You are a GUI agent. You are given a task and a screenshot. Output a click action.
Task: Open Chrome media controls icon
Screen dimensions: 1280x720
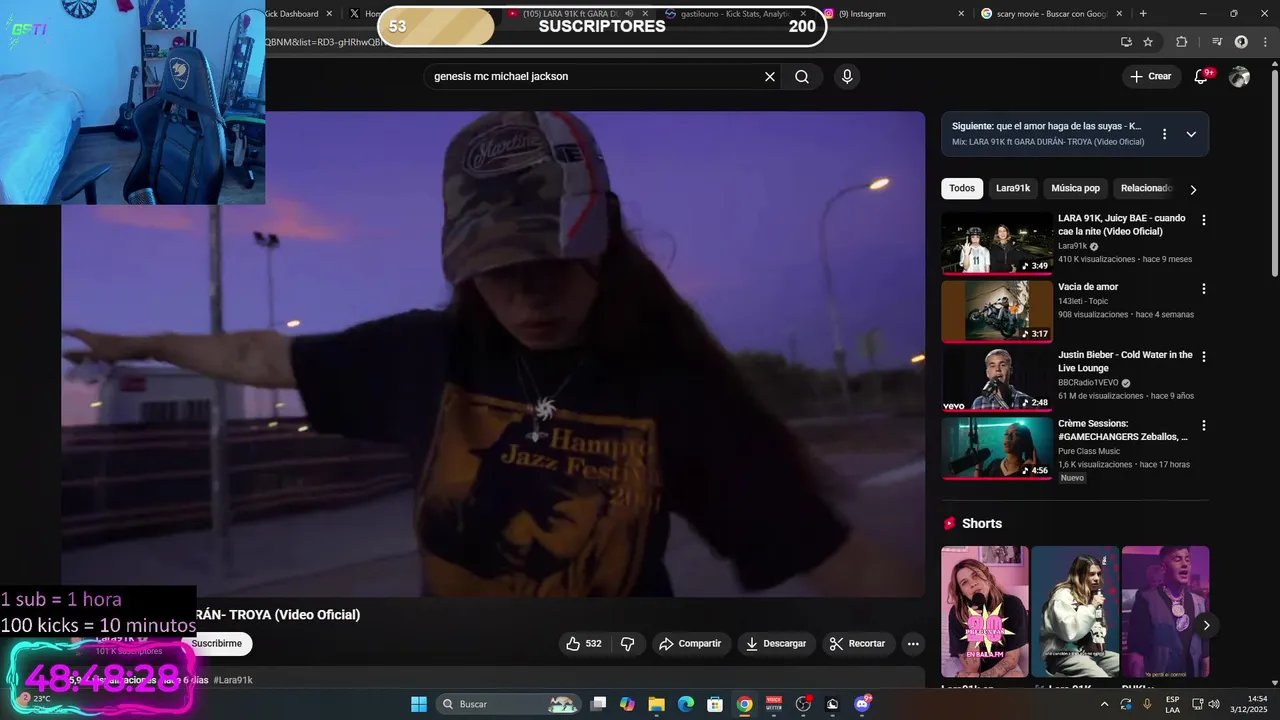[x=1217, y=42]
